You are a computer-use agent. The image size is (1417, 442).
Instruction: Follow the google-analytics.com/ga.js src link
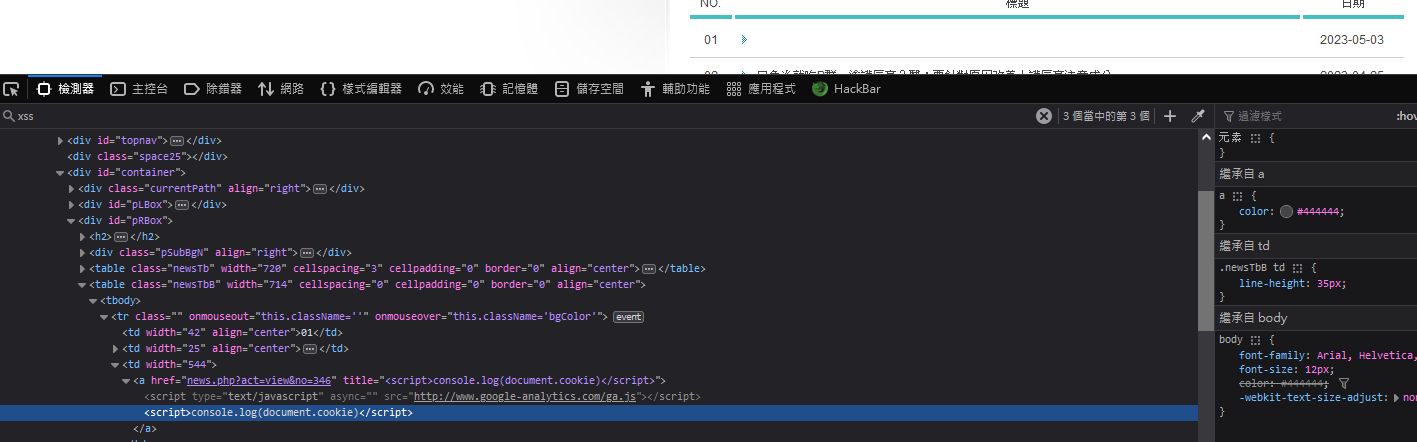[x=525, y=397]
